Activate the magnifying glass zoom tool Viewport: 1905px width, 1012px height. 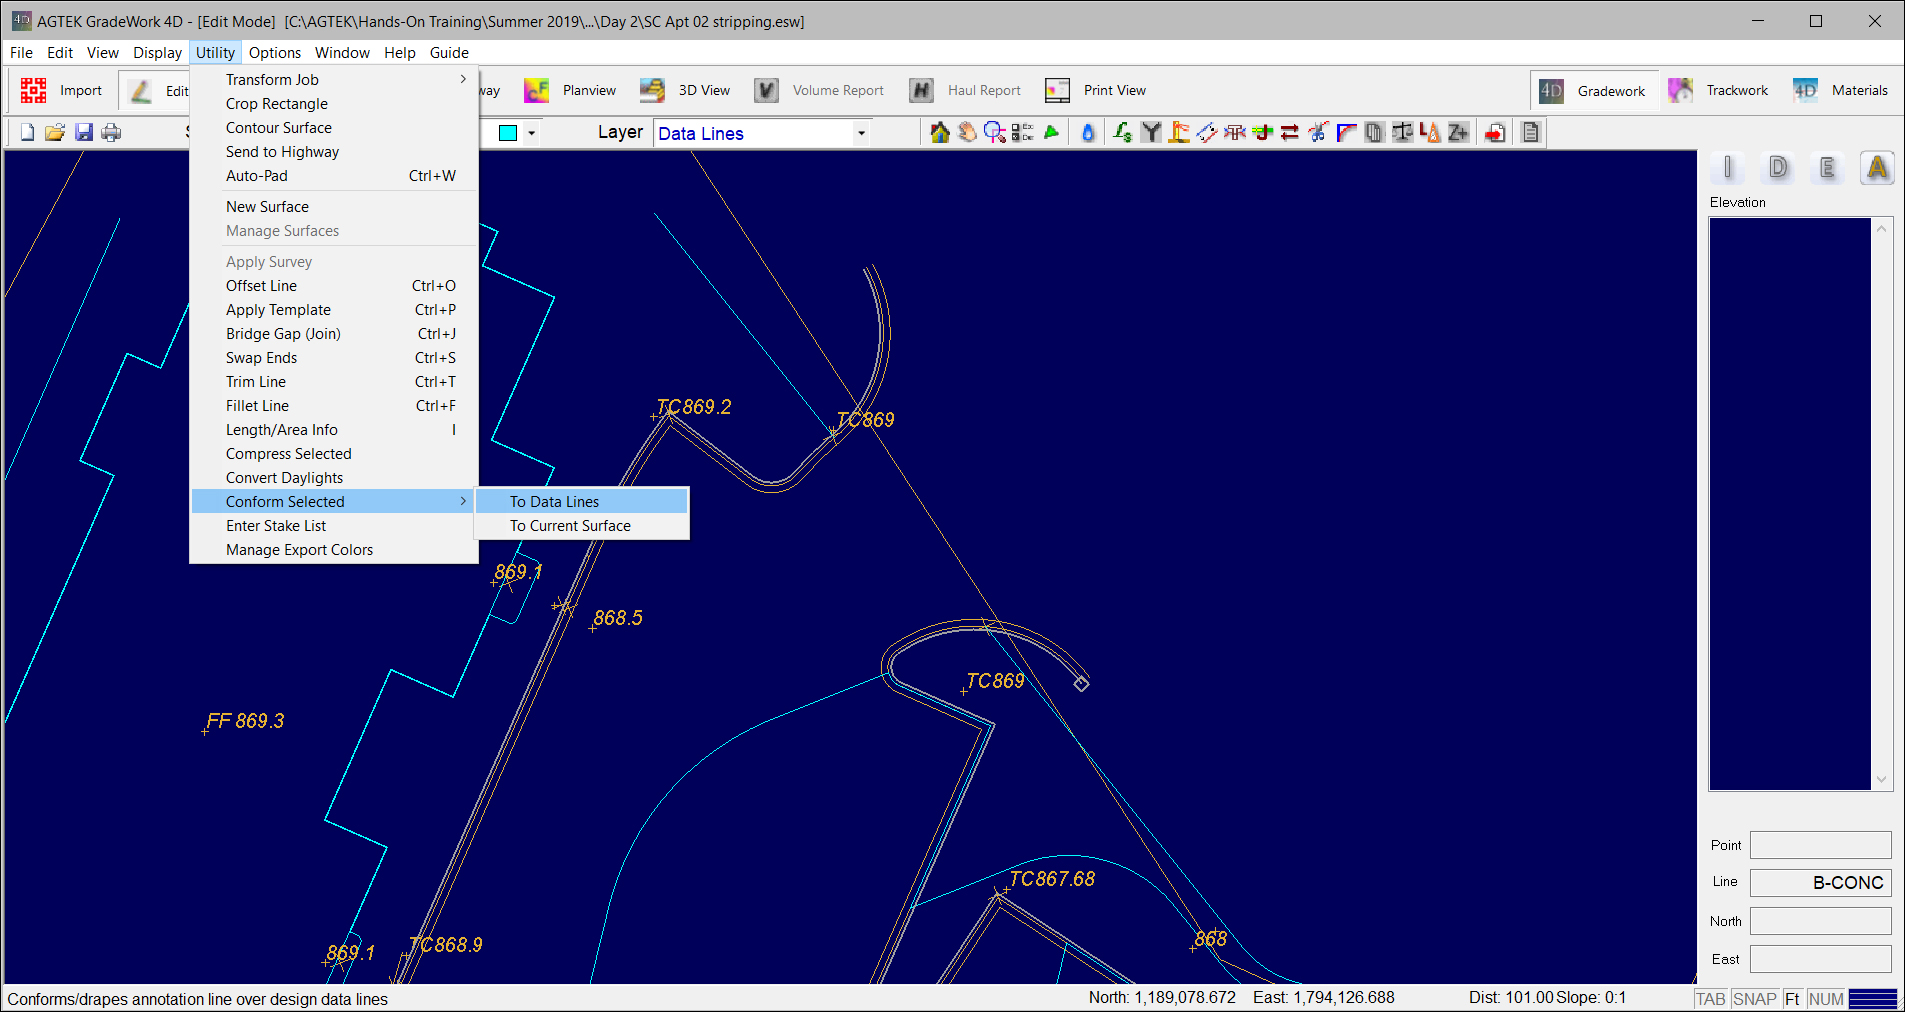[x=994, y=133]
